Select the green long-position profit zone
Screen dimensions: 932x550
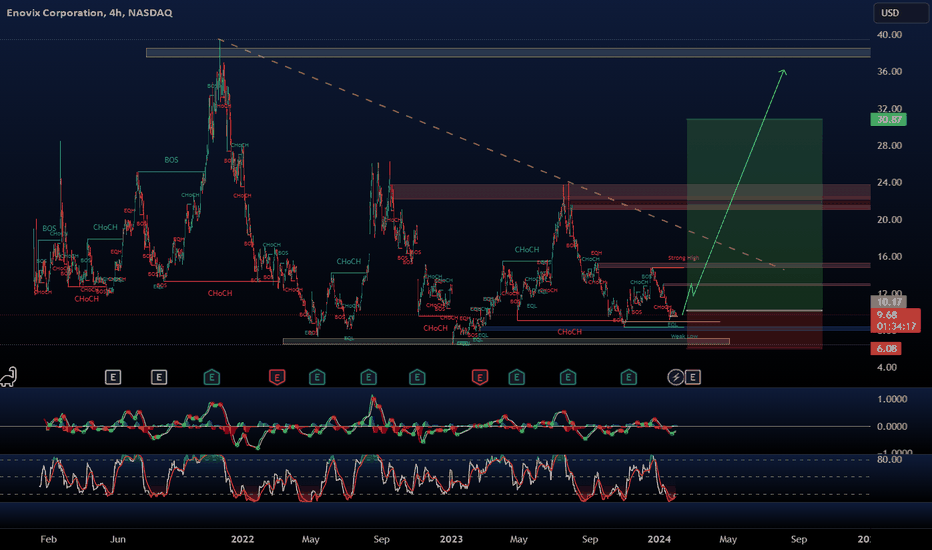(x=755, y=214)
